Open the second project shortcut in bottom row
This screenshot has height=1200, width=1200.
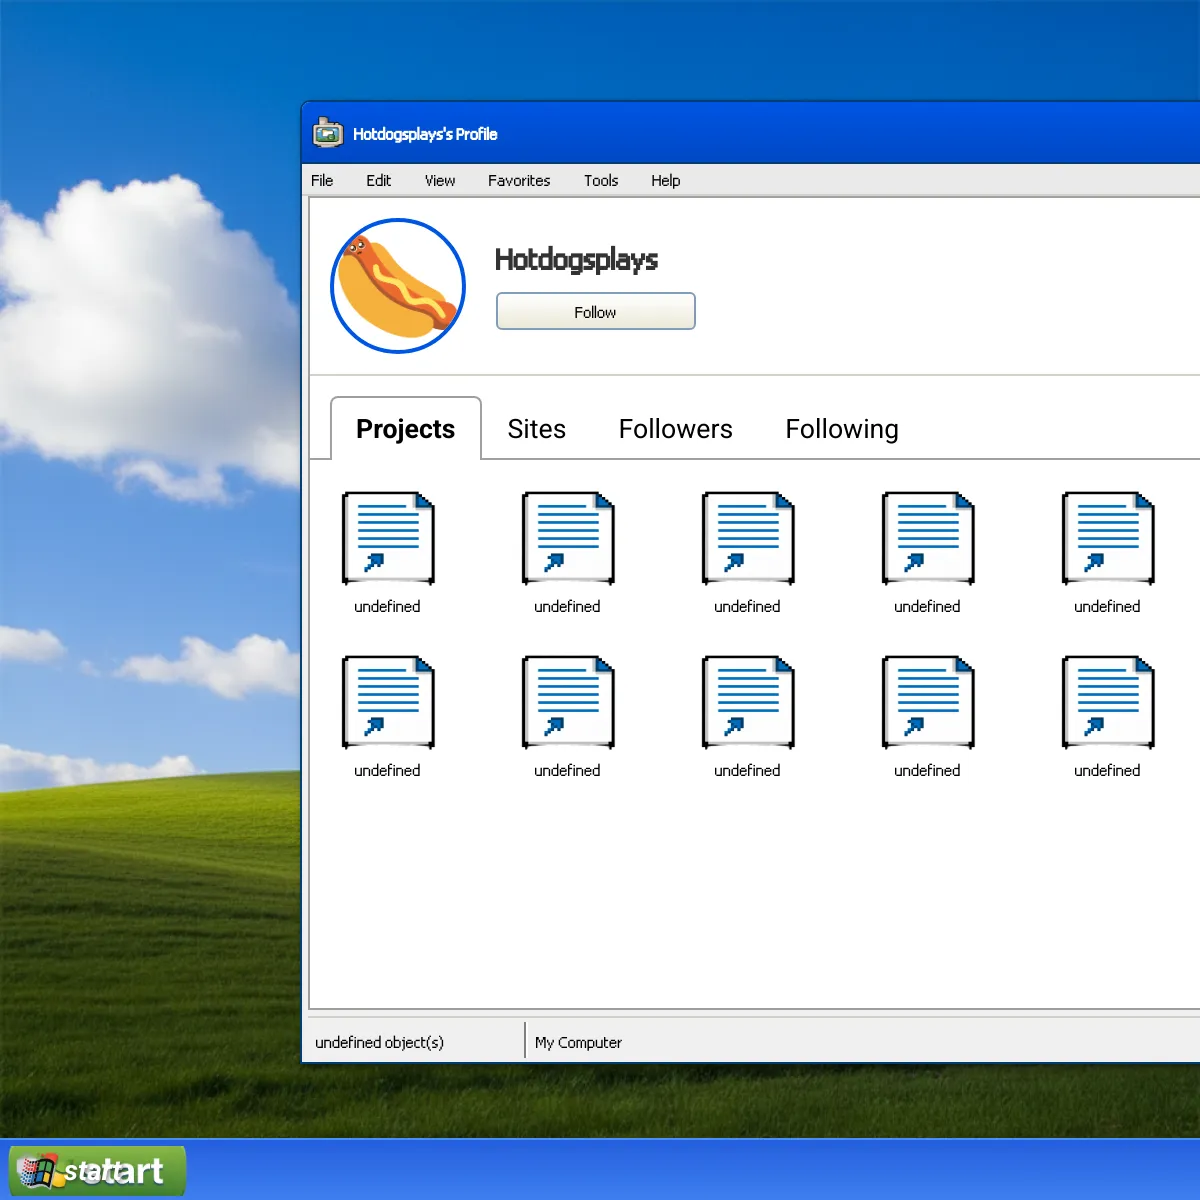coord(568,703)
